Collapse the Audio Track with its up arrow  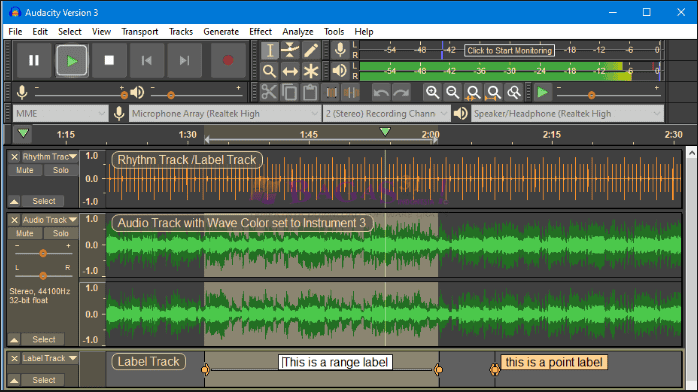[14, 340]
